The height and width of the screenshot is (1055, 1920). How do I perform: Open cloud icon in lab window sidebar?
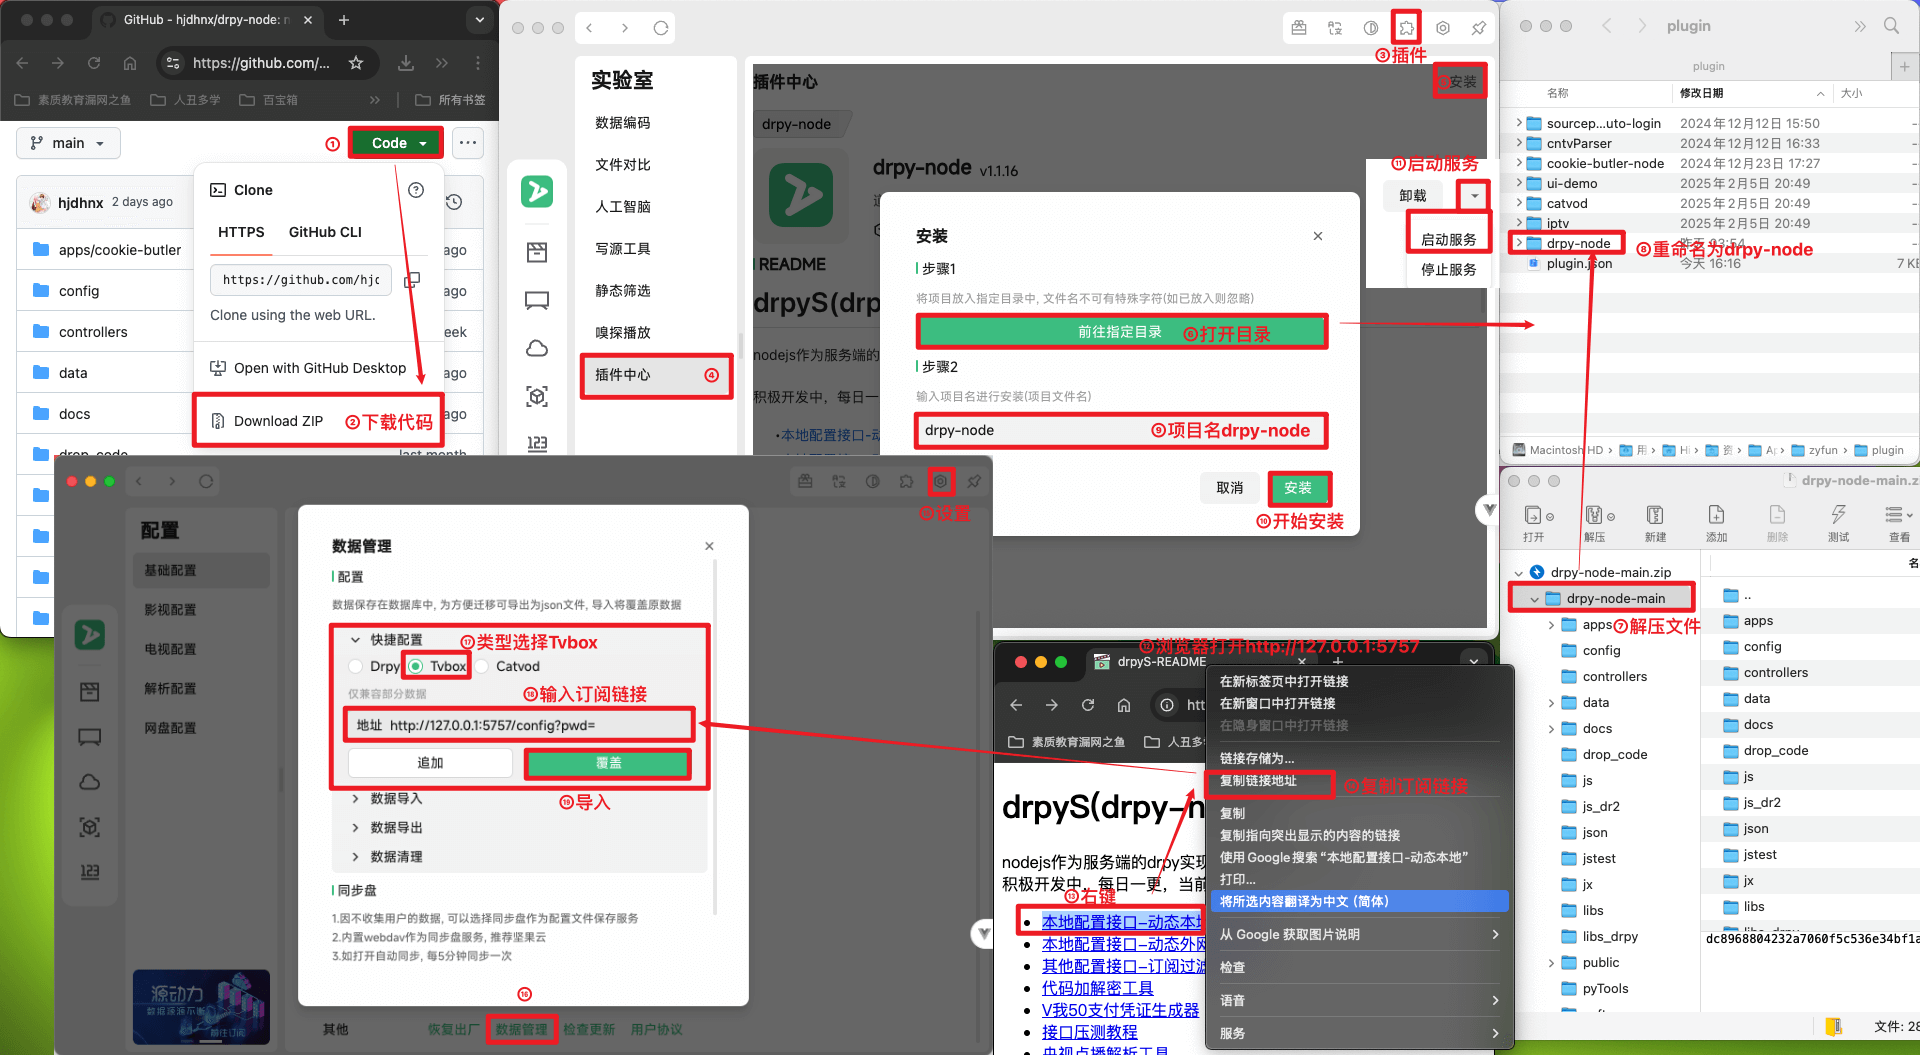537,348
